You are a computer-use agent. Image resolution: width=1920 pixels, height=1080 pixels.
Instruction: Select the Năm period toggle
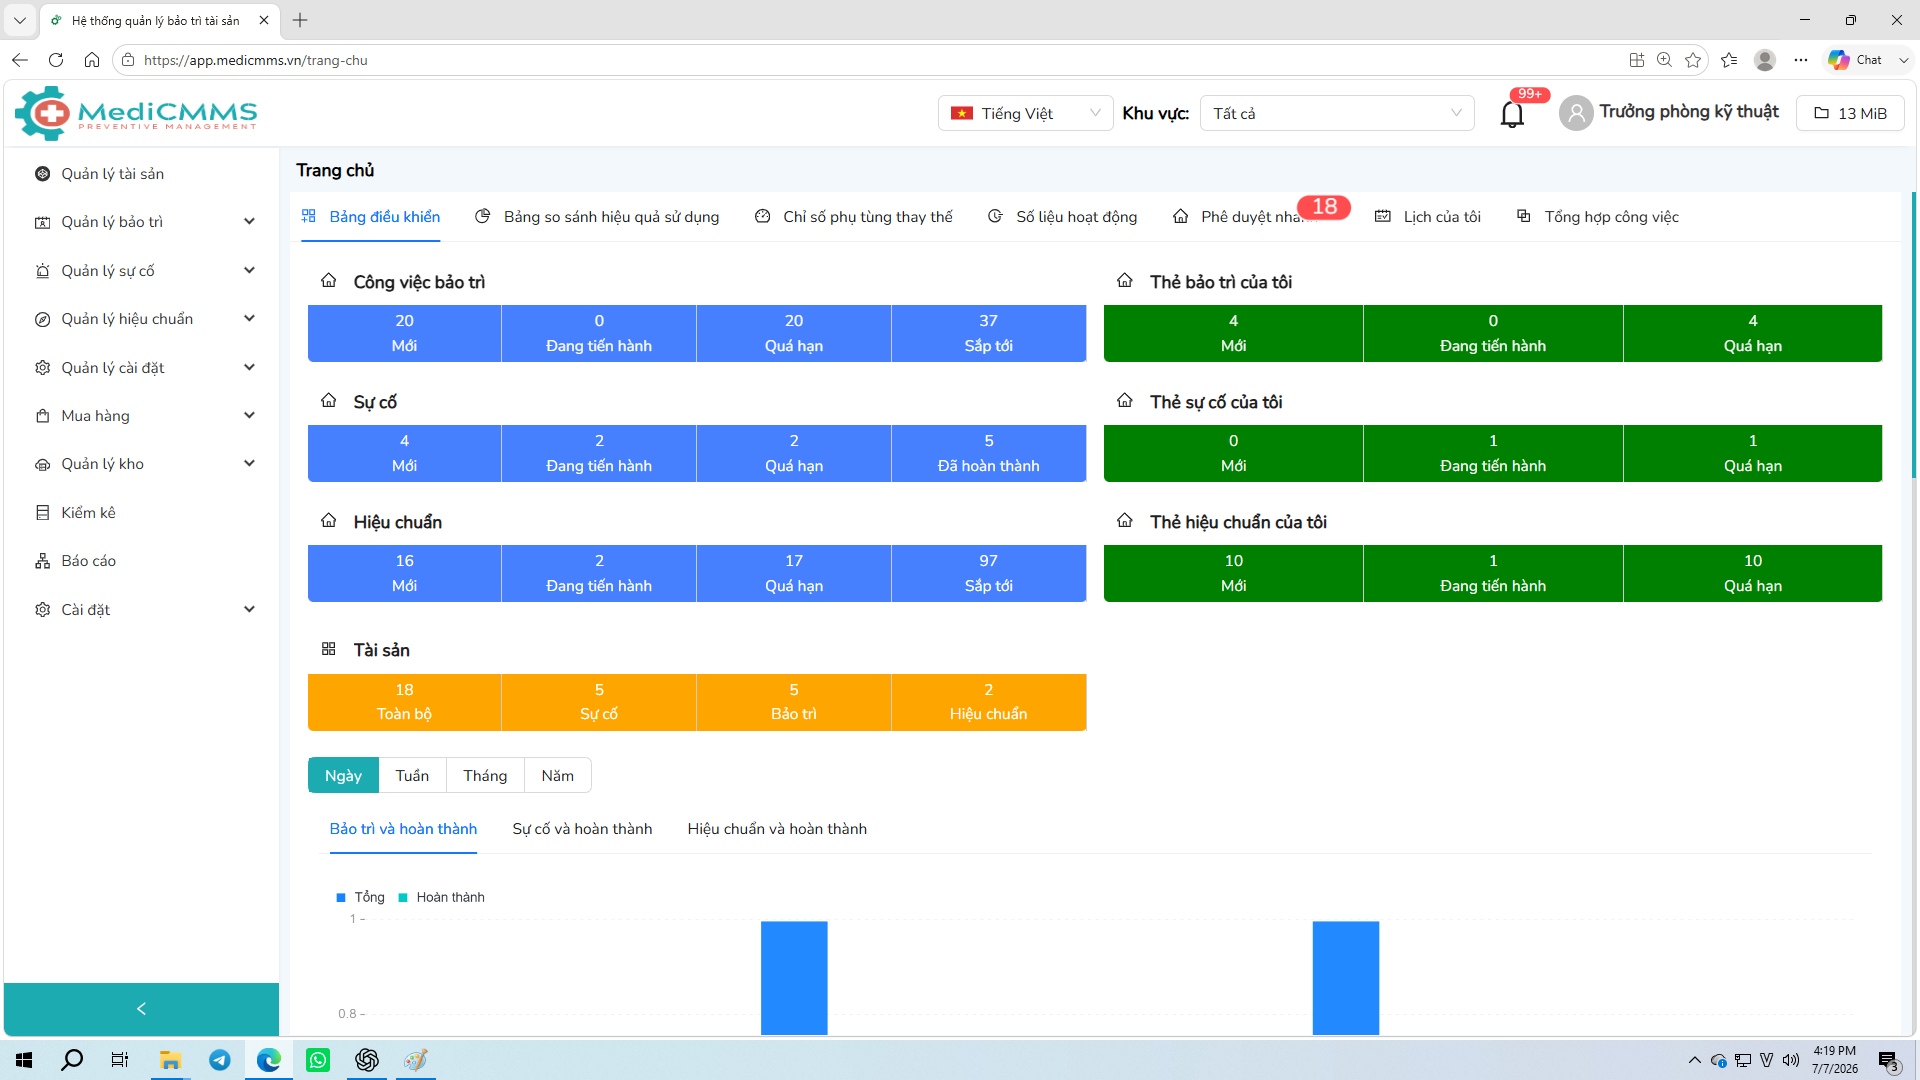click(x=557, y=776)
